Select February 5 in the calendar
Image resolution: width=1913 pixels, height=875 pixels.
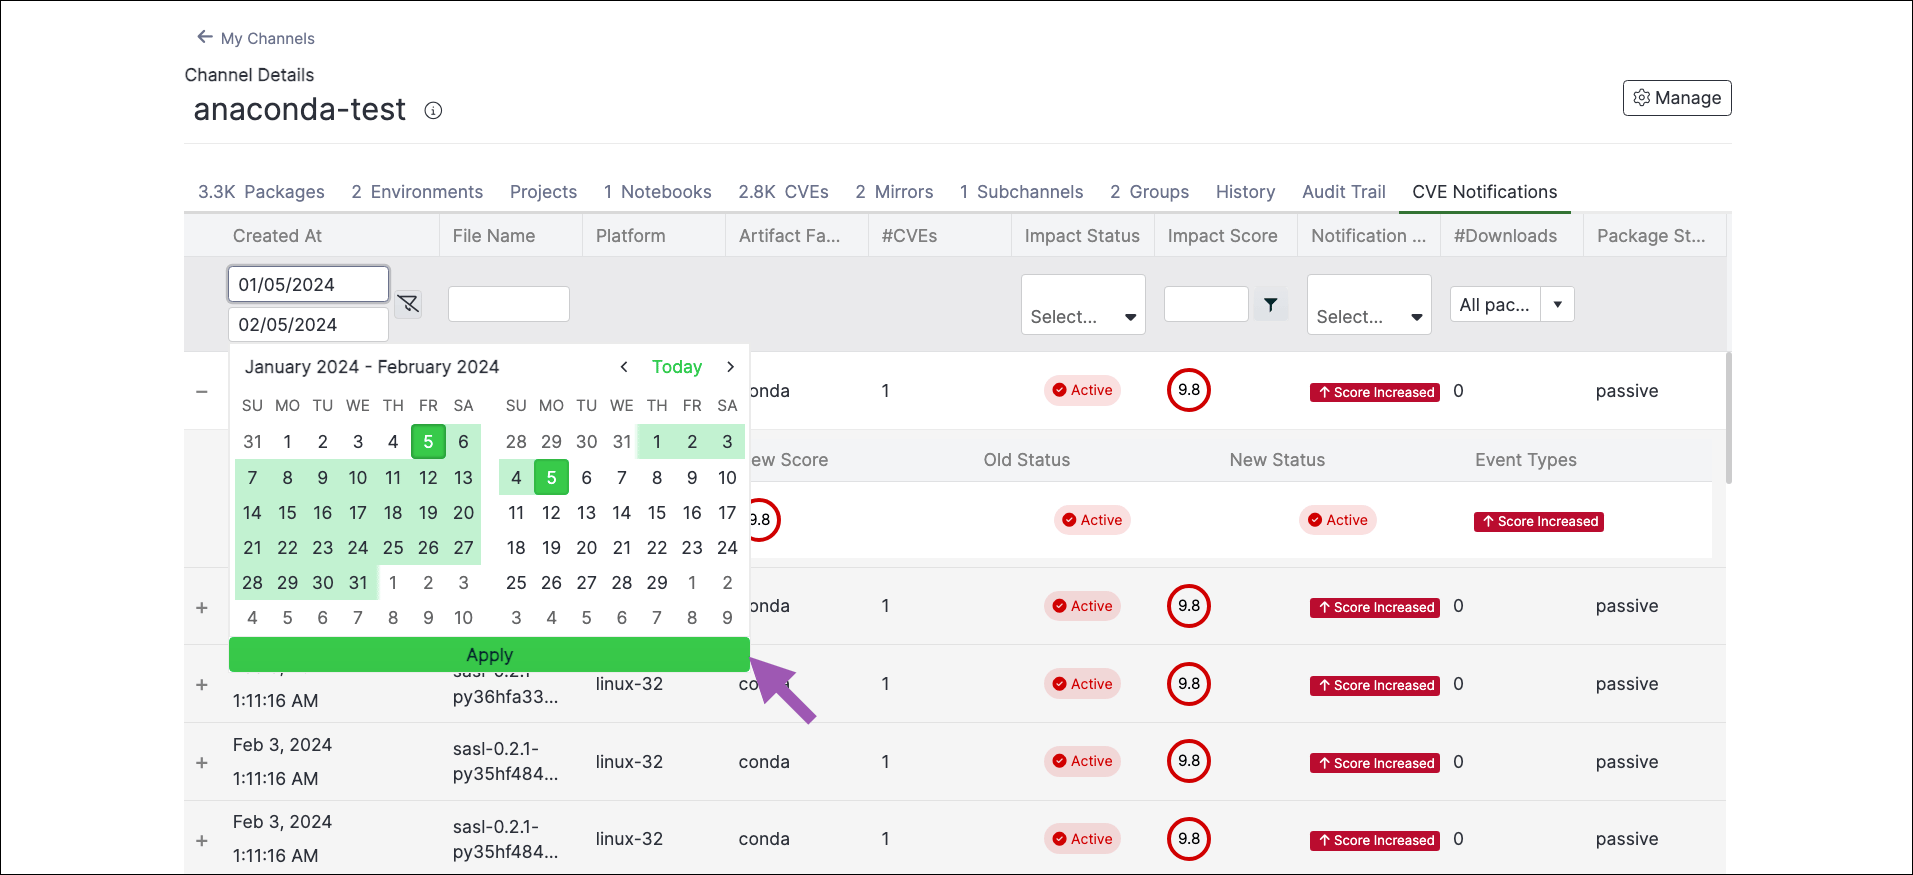(x=551, y=477)
